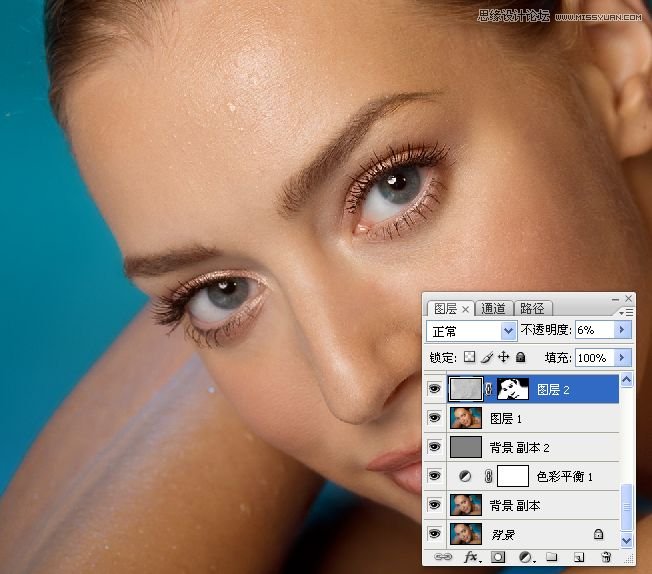The height and width of the screenshot is (574, 652).
Task: Add a layer mask with the mask icon
Action: (x=498, y=557)
